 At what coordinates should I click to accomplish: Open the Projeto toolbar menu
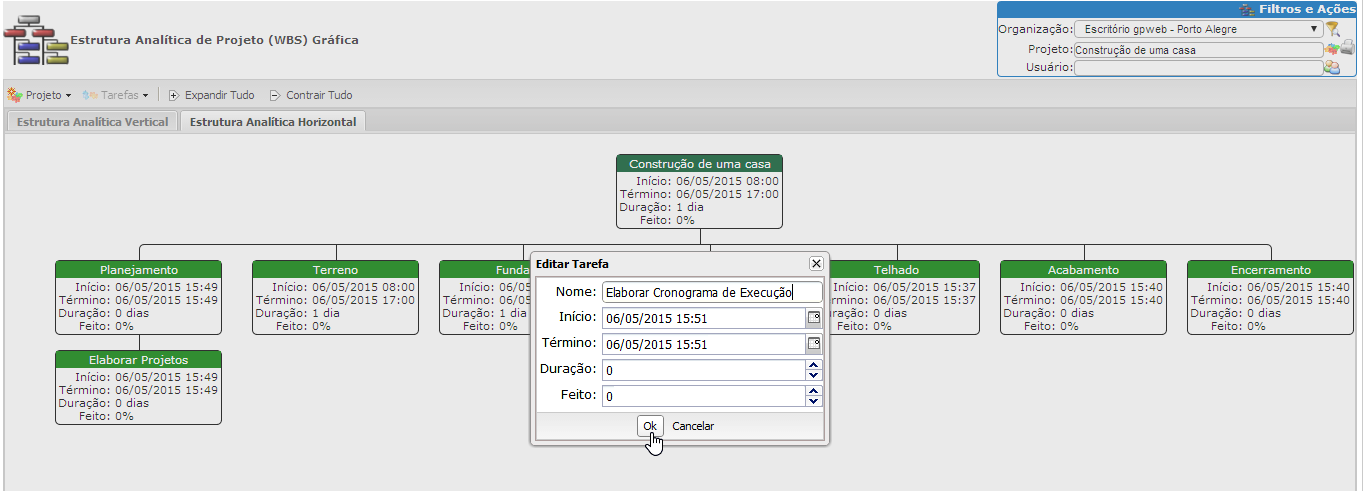[40, 95]
